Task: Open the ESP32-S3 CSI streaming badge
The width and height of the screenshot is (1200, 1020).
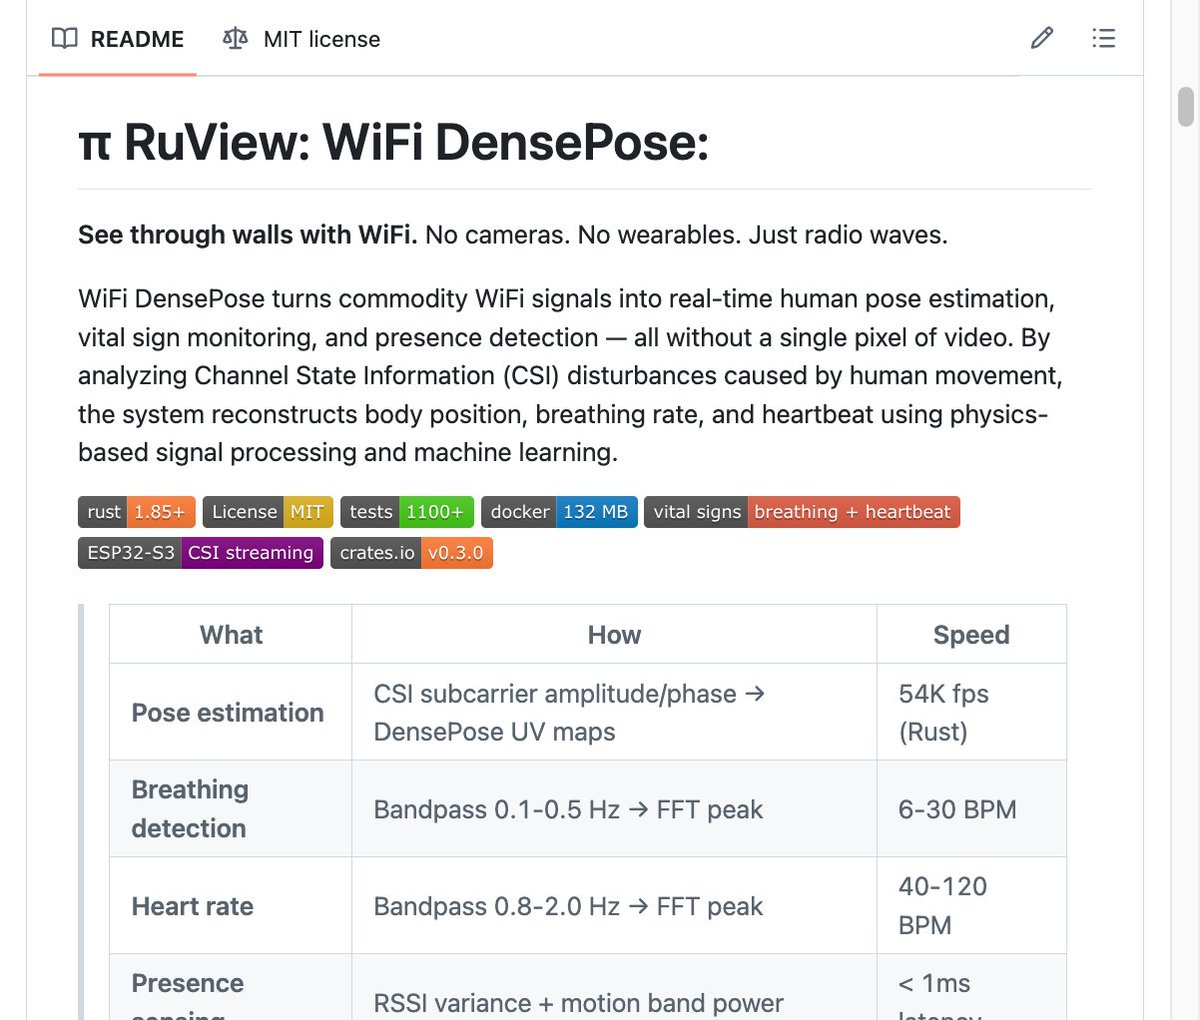Action: pos(200,553)
